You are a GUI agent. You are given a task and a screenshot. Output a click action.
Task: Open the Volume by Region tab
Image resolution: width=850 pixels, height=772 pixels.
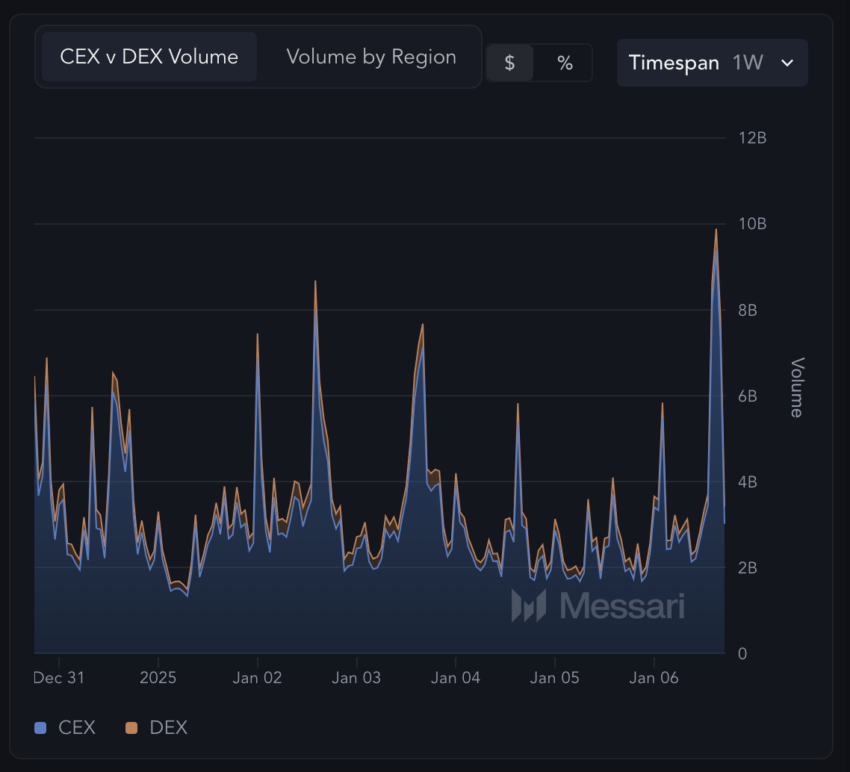[x=371, y=57]
